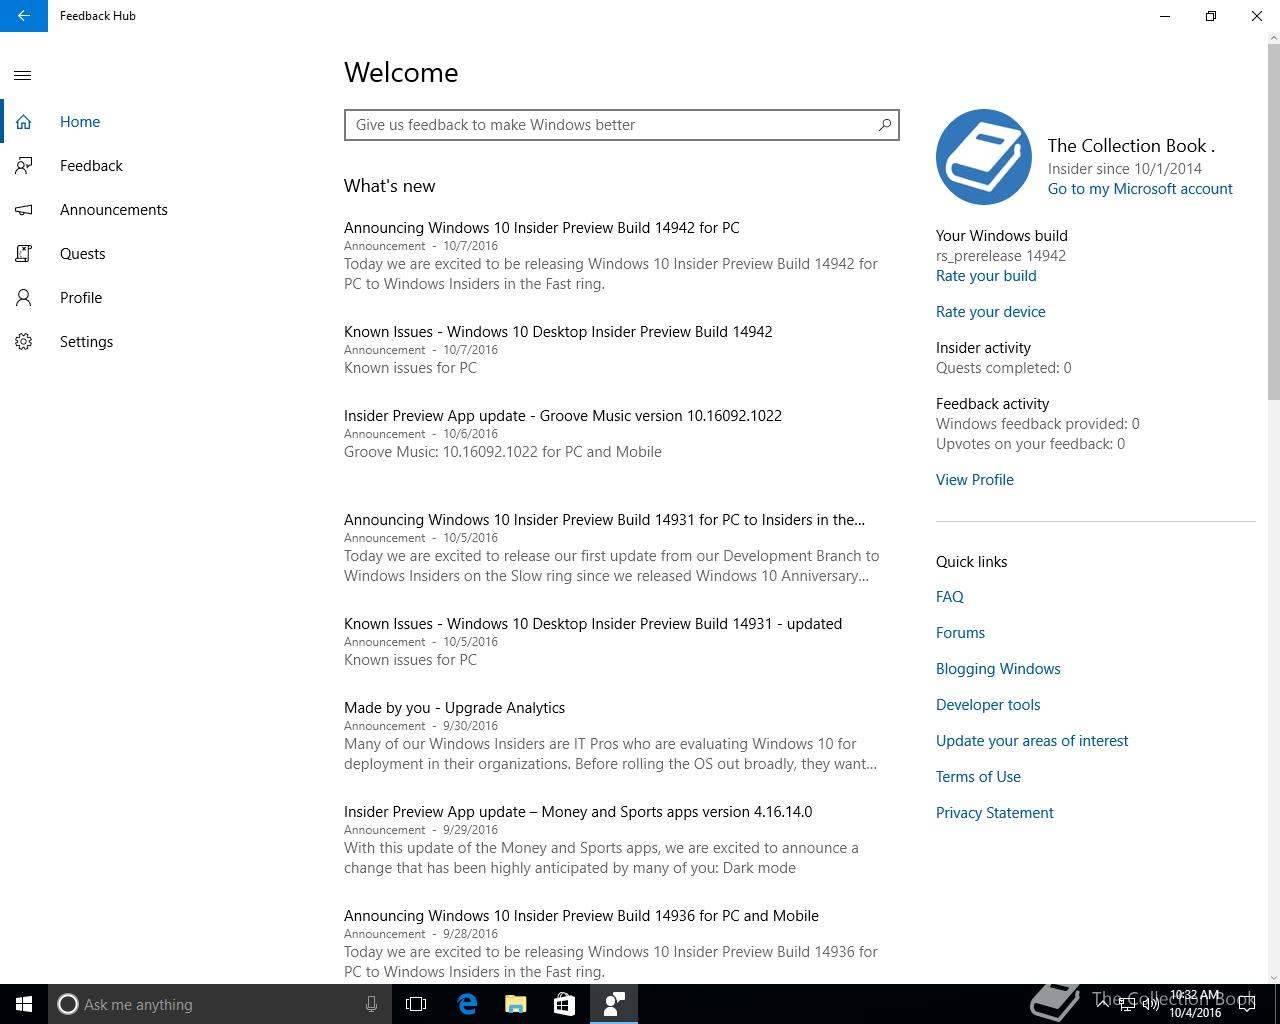
Task: Open Quests from sidebar
Action: point(82,254)
